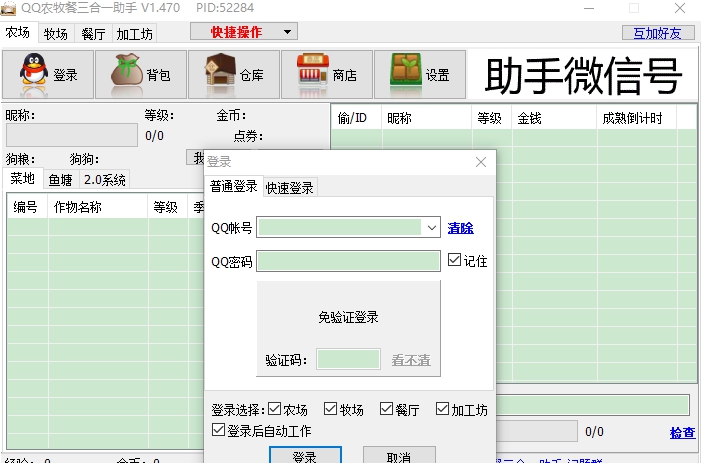Screen dimensions: 704x463
Task: Click the 看不清 captcha refresh link
Action: pos(411,360)
